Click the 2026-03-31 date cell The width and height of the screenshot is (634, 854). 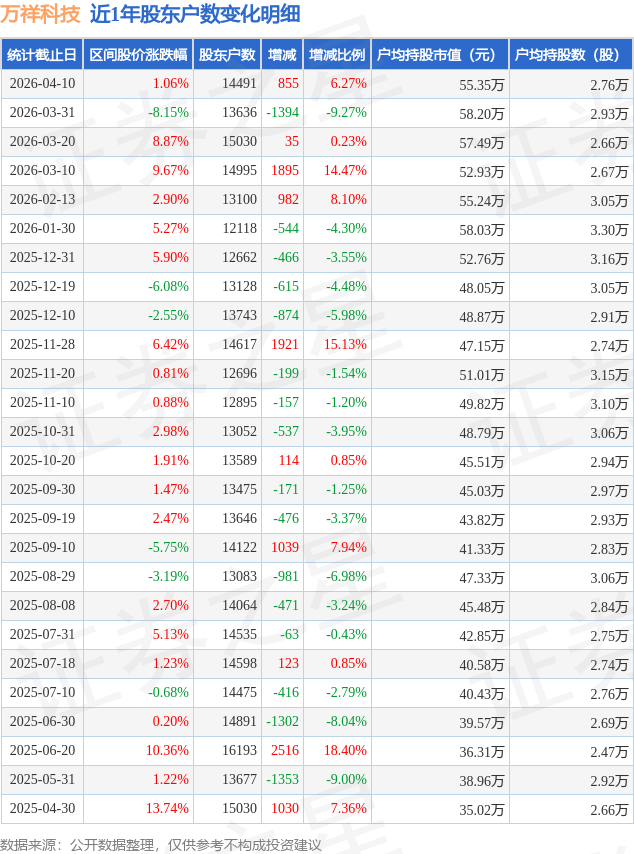pyautogui.click(x=42, y=113)
